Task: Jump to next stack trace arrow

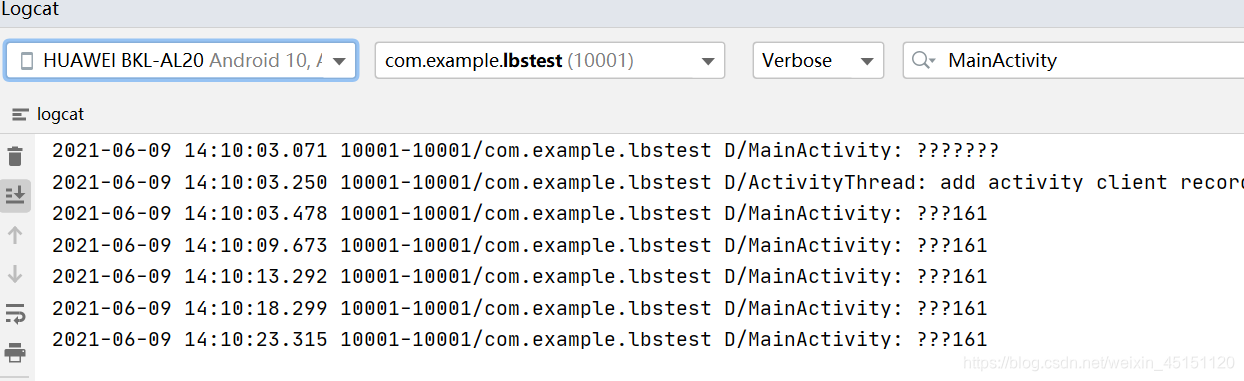Action: [x=15, y=274]
